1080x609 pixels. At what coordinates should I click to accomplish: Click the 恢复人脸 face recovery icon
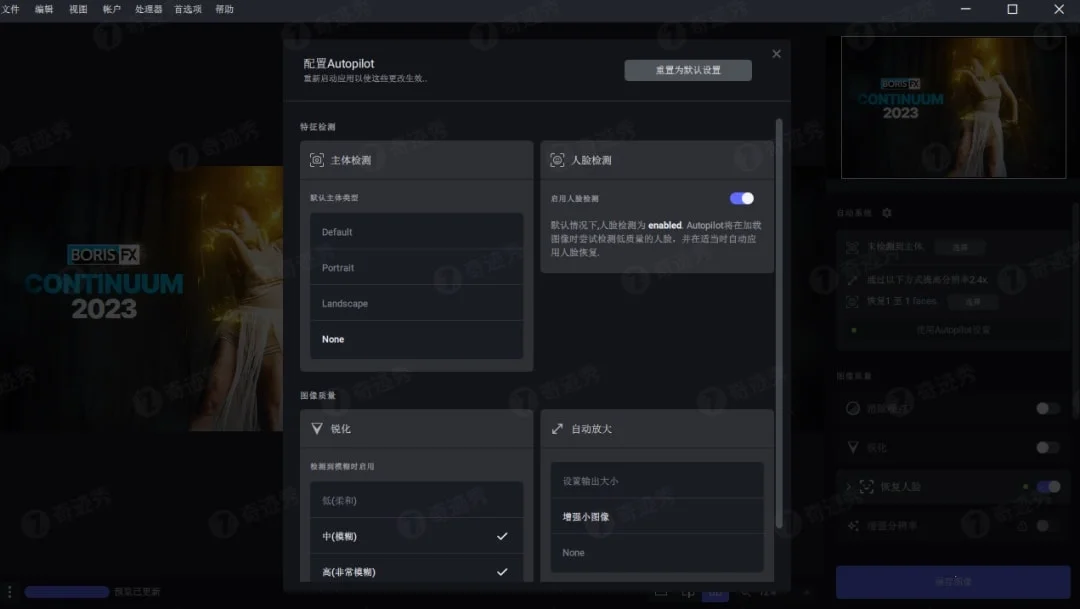point(866,485)
